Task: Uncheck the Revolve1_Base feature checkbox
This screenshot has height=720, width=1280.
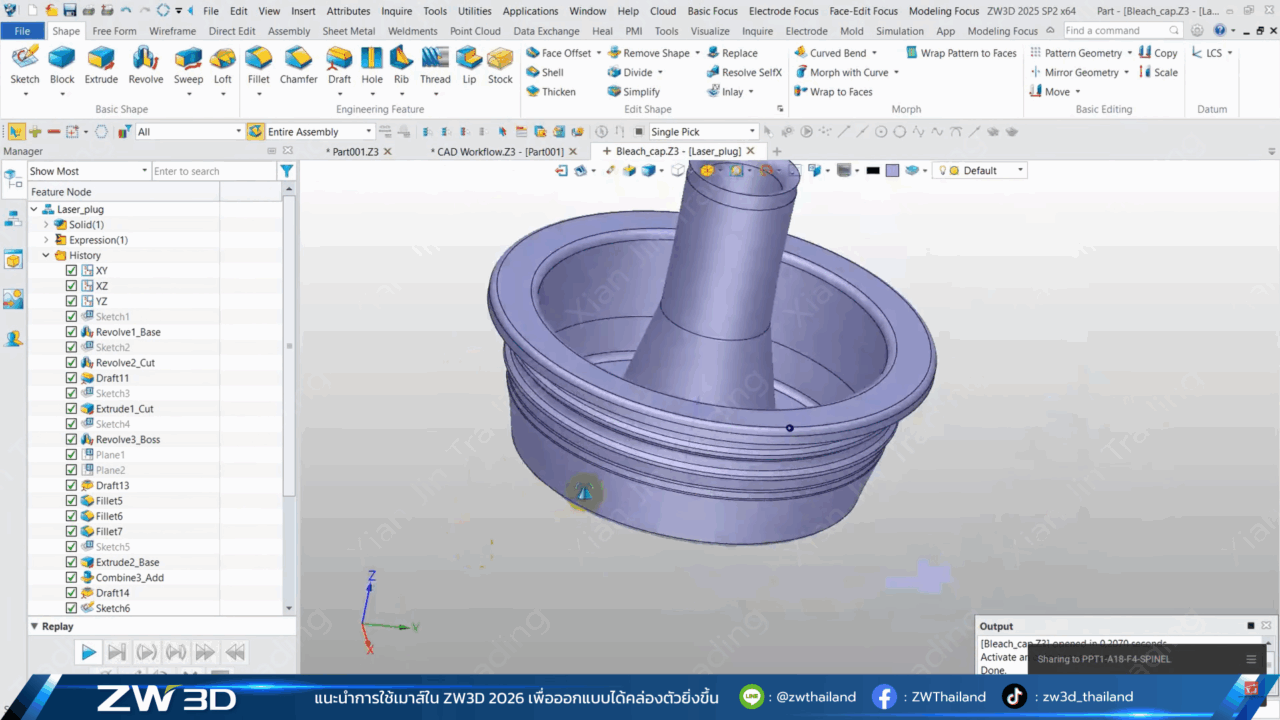Action: tap(71, 332)
